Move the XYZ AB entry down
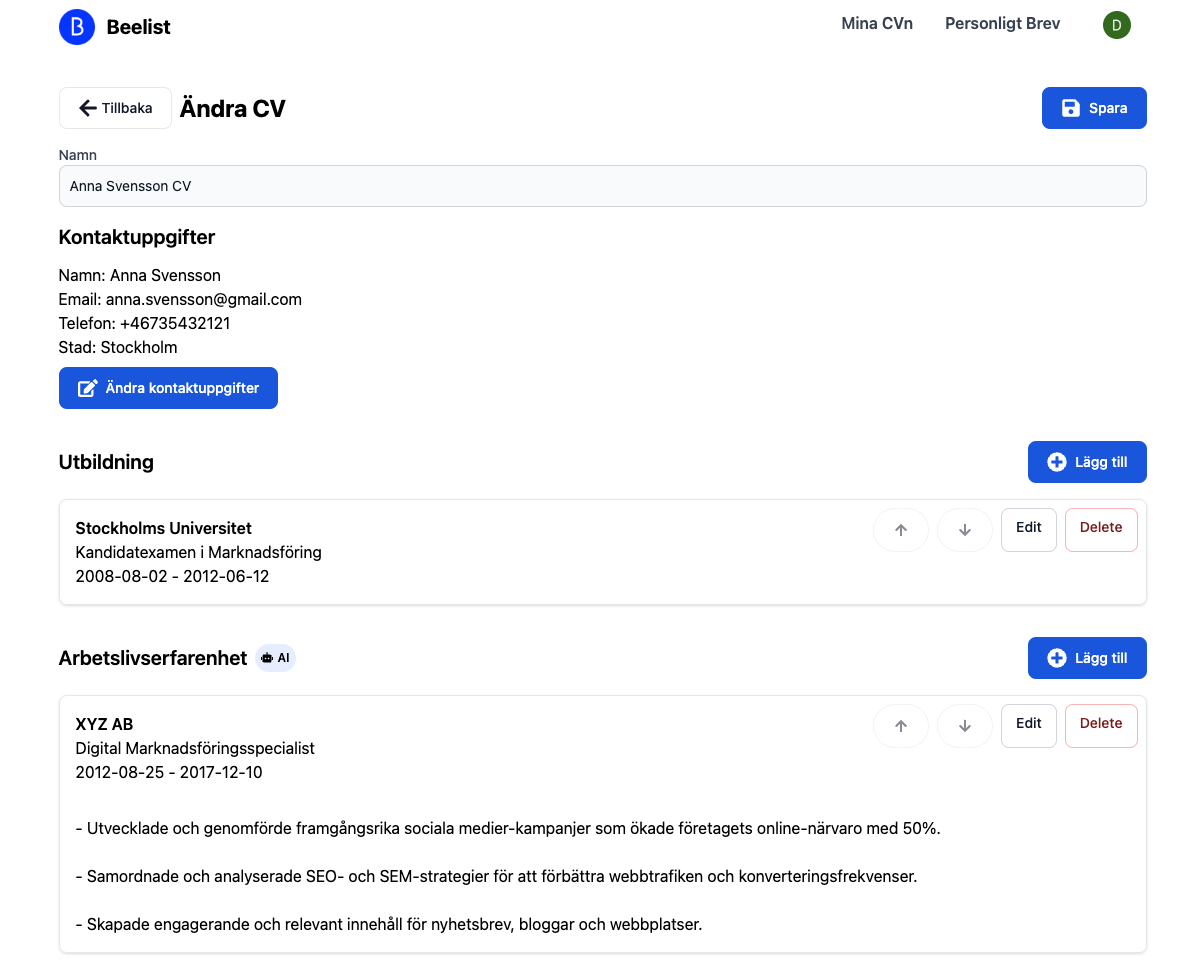 point(964,725)
